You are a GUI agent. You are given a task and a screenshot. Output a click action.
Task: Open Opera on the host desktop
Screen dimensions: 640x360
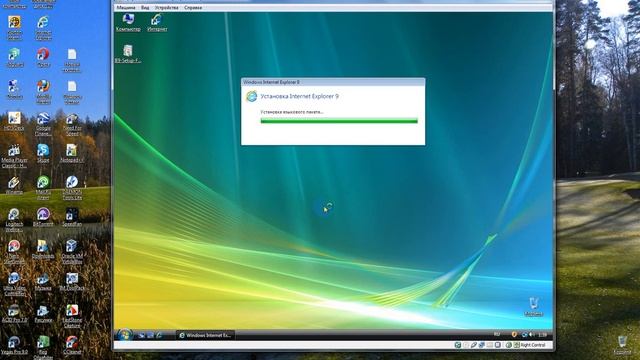pyautogui.click(x=43, y=57)
